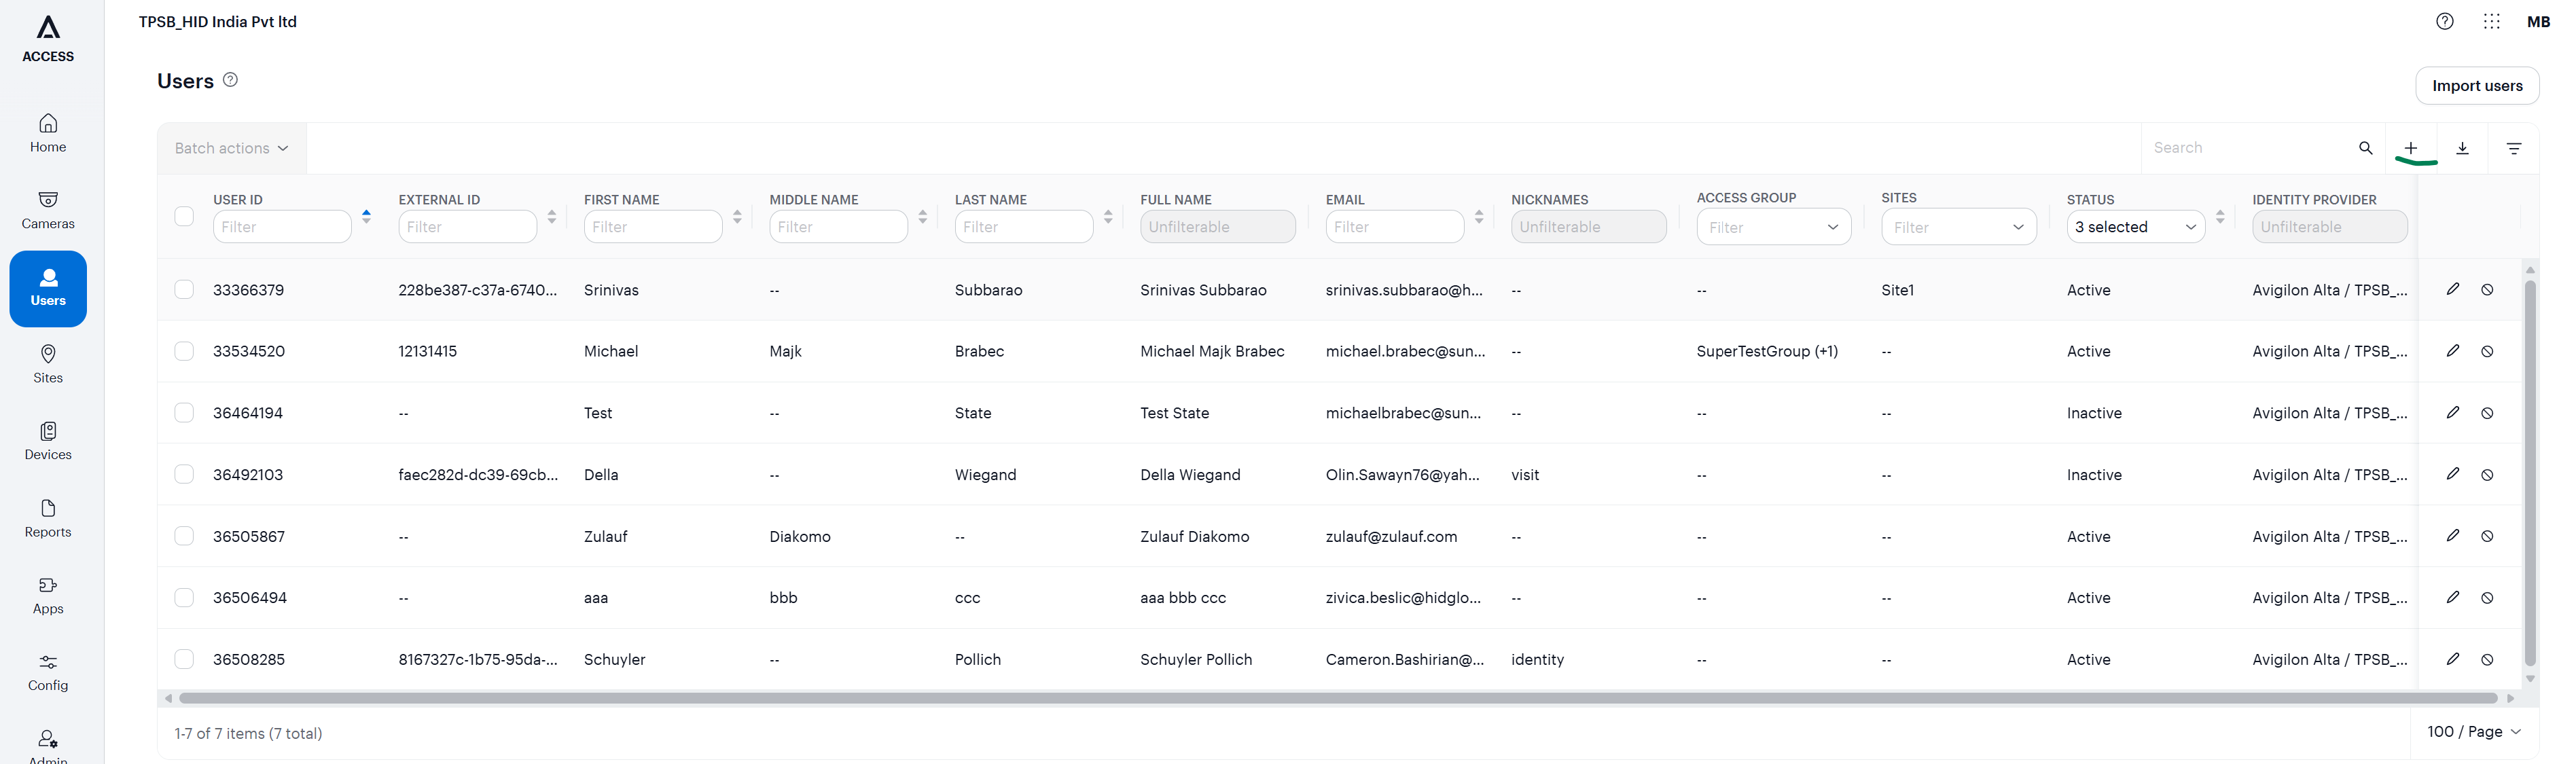Change the 100 / Page size dropdown

(2474, 732)
